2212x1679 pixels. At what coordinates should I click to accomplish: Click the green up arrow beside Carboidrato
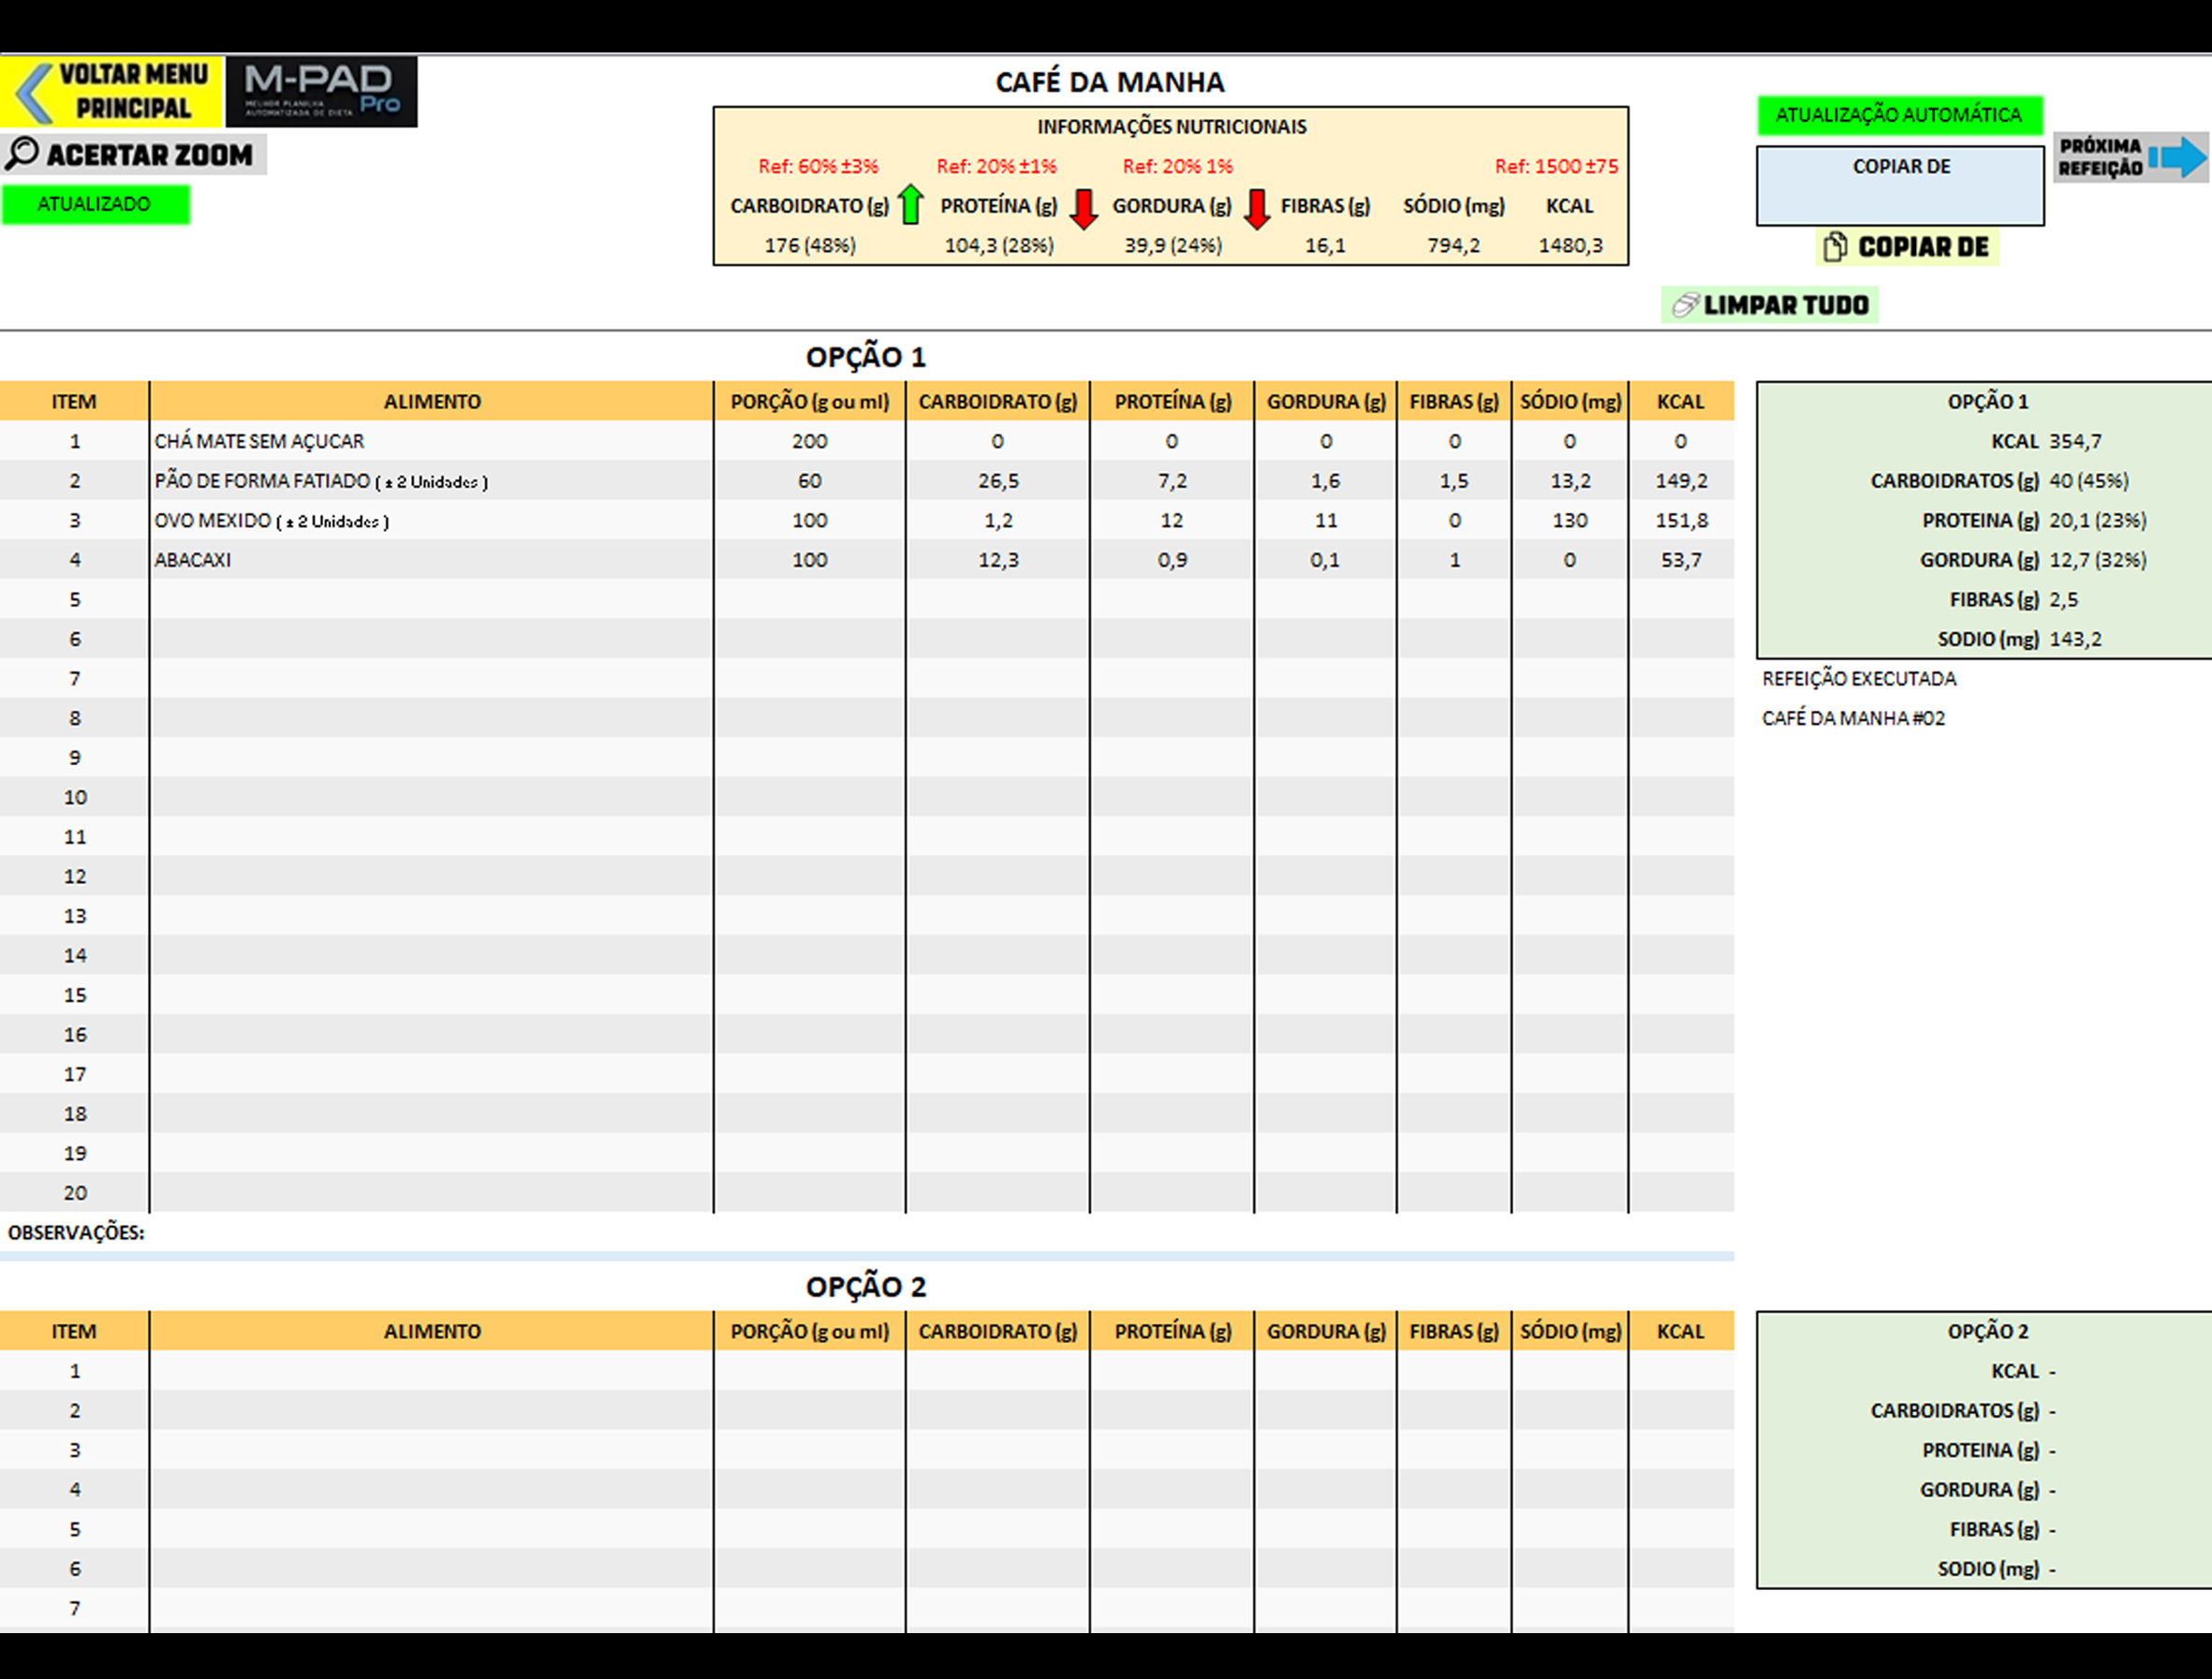[910, 205]
